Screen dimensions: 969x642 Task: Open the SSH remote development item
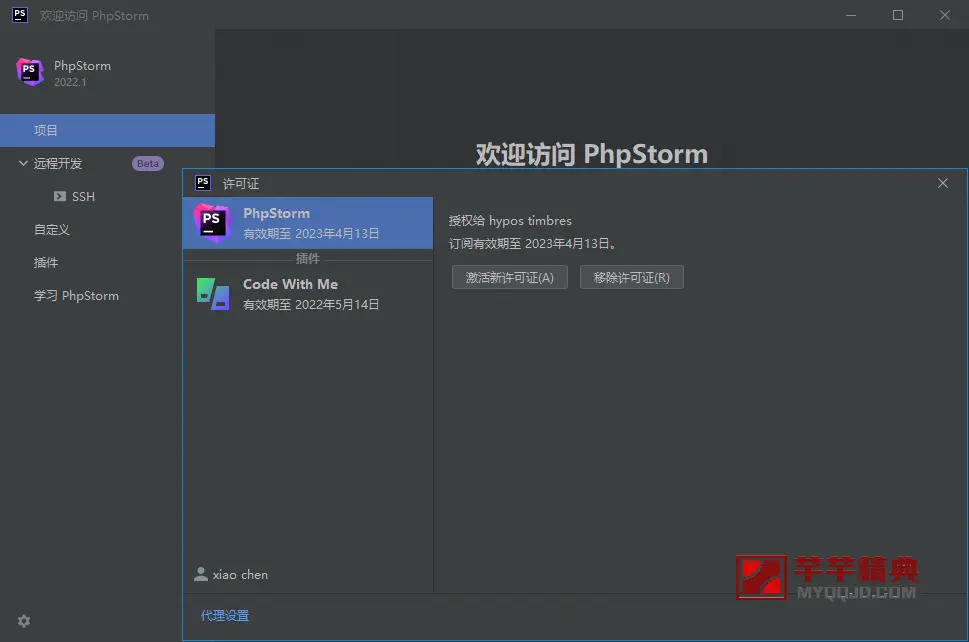83,196
